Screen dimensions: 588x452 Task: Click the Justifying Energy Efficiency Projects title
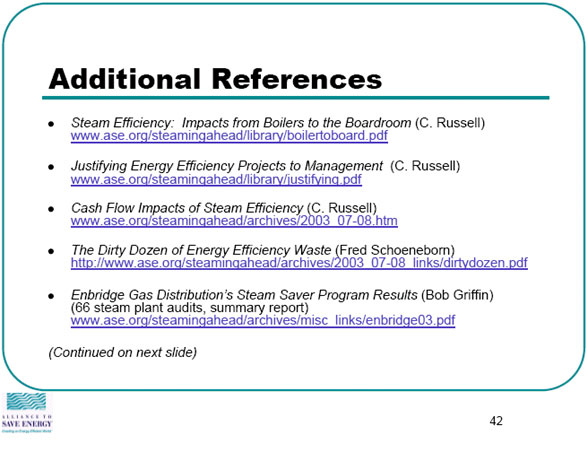click(227, 166)
